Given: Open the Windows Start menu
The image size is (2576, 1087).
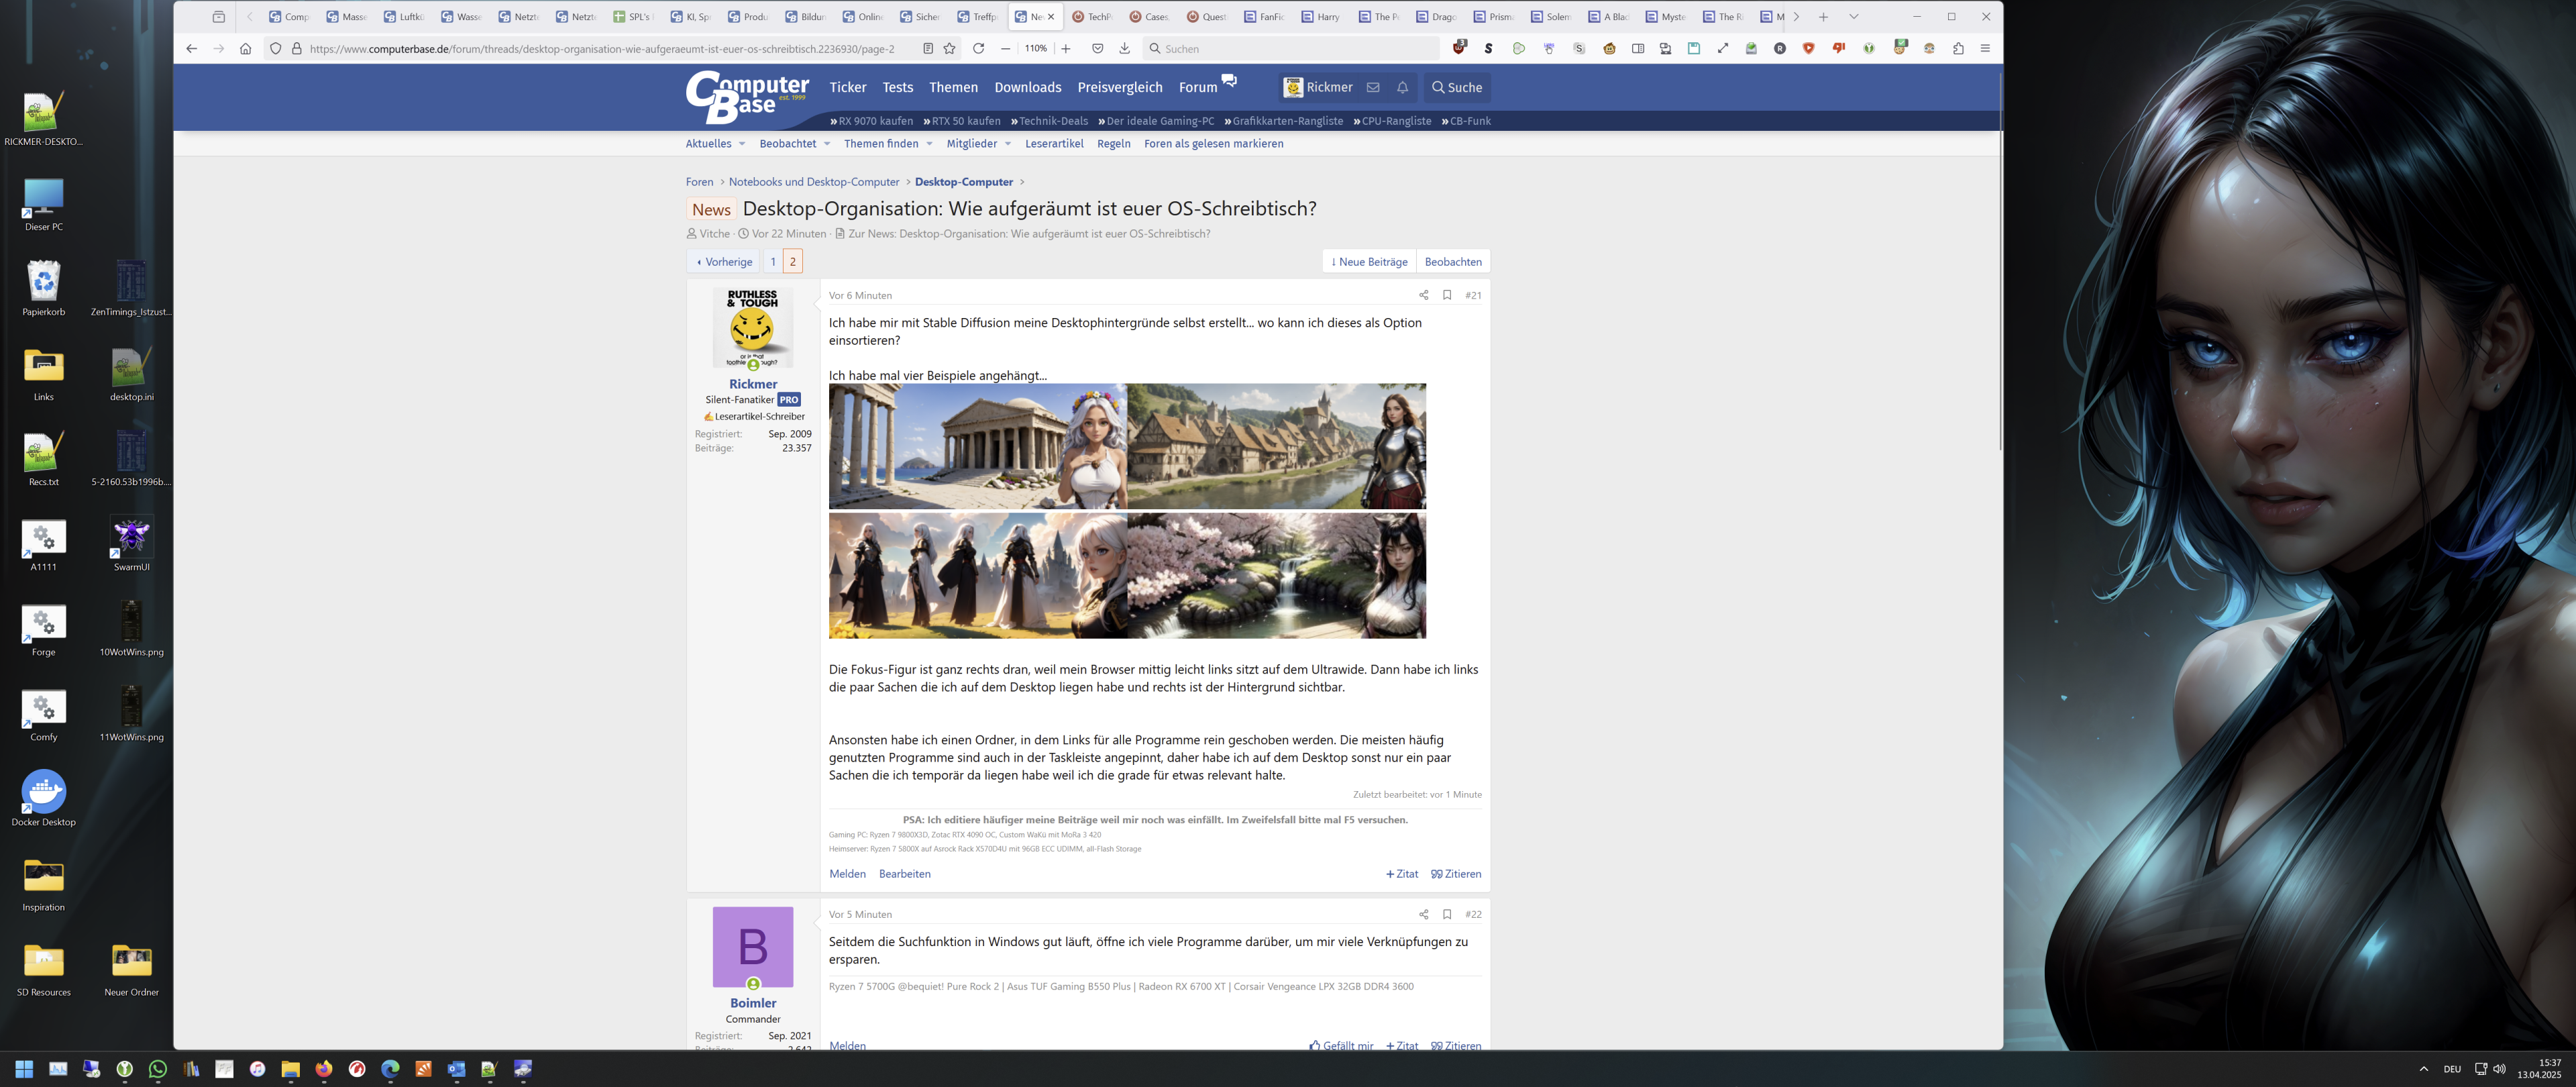Looking at the screenshot, I should [x=24, y=1069].
